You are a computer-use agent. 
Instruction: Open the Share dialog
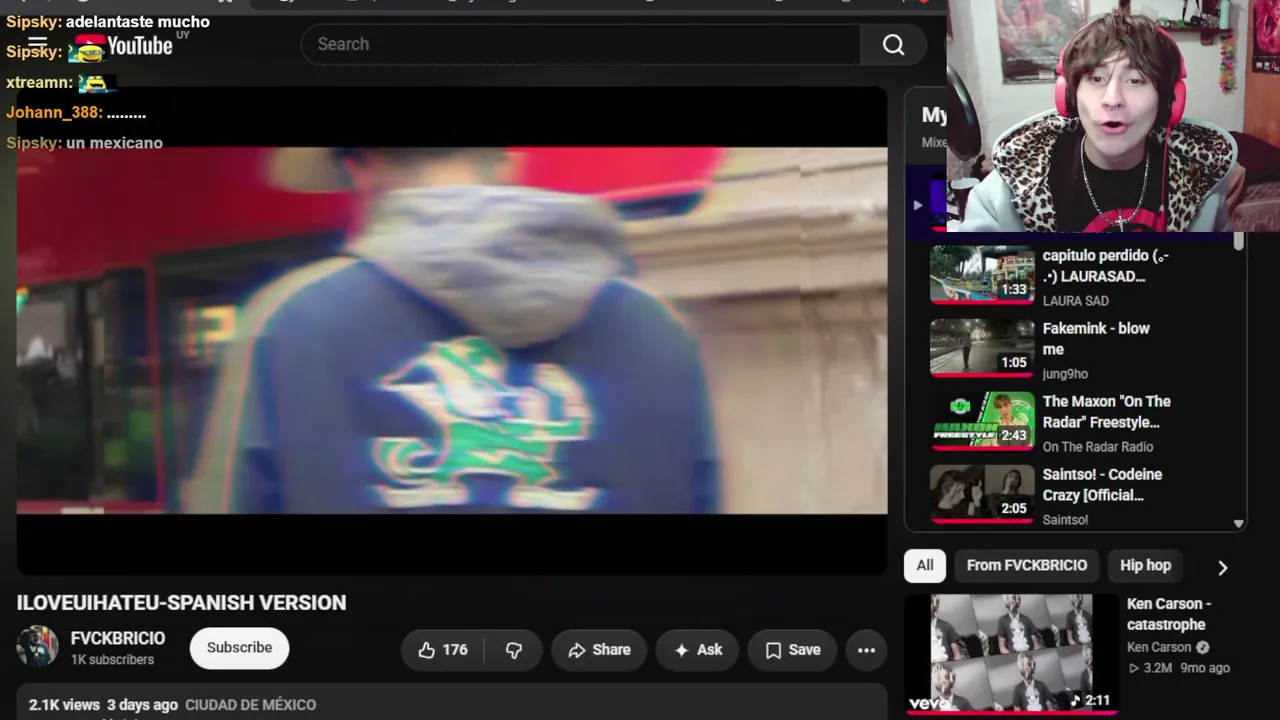pos(599,650)
